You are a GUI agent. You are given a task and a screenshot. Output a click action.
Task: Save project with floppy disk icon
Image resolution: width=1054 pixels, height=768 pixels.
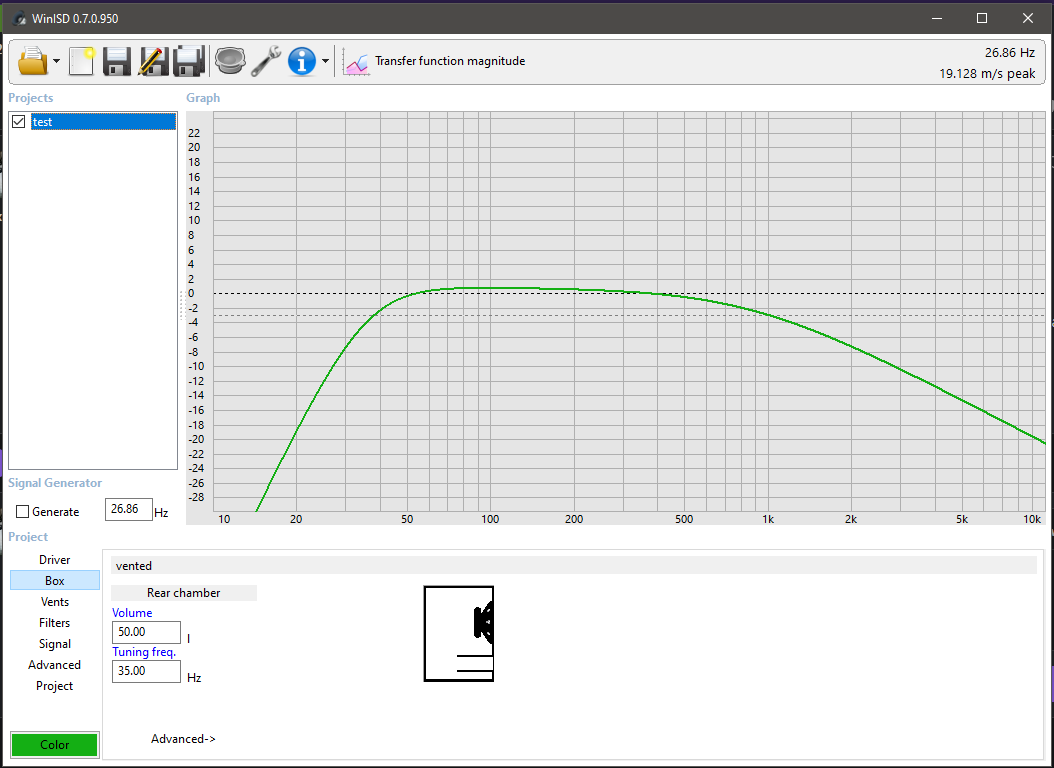pyautogui.click(x=117, y=61)
